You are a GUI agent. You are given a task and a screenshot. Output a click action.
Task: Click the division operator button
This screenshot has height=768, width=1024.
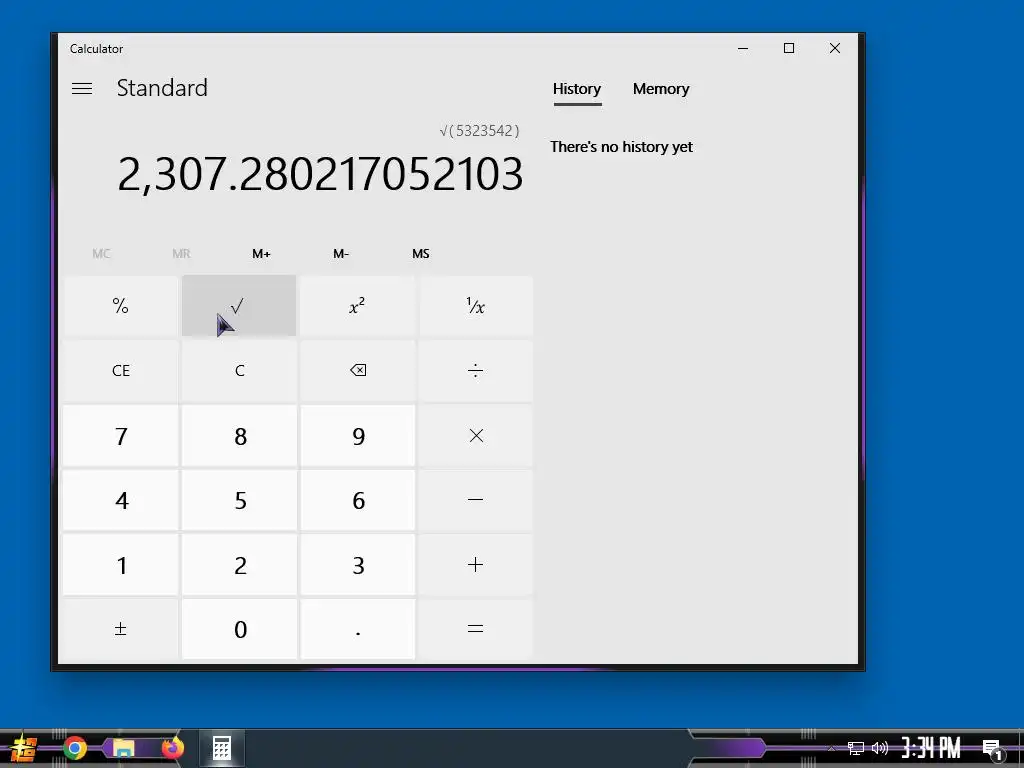click(x=475, y=370)
